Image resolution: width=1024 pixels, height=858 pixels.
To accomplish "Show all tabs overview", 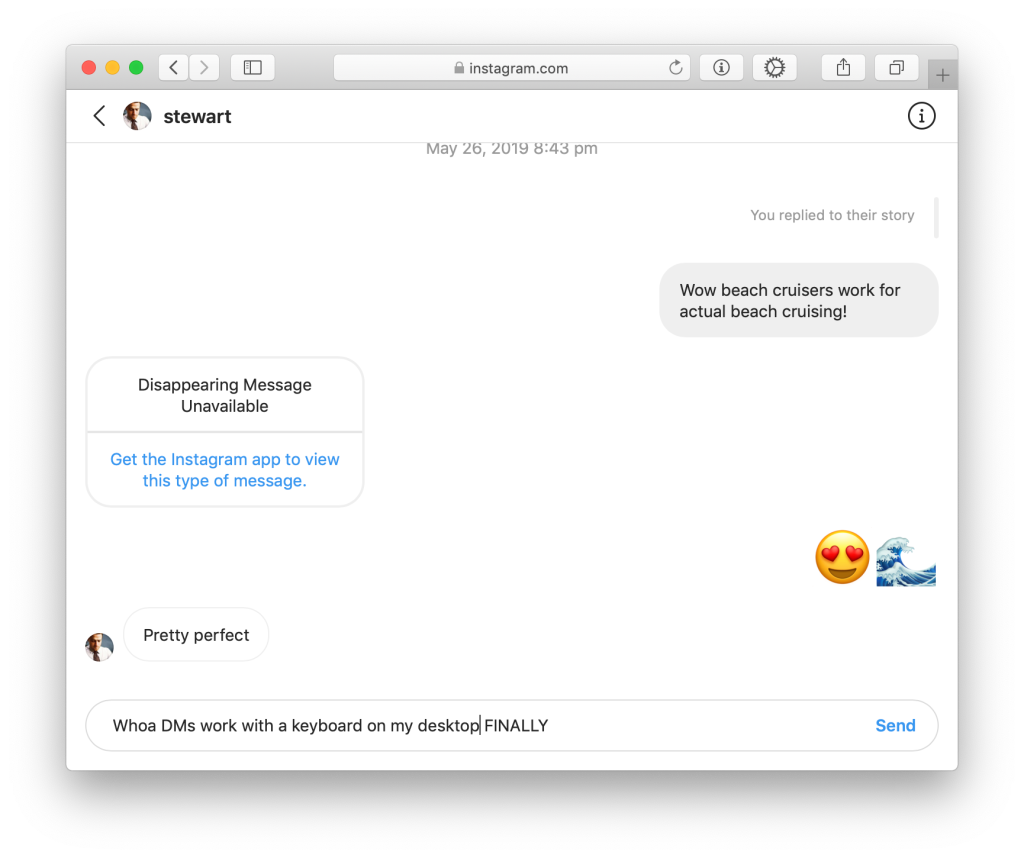I will [897, 67].
